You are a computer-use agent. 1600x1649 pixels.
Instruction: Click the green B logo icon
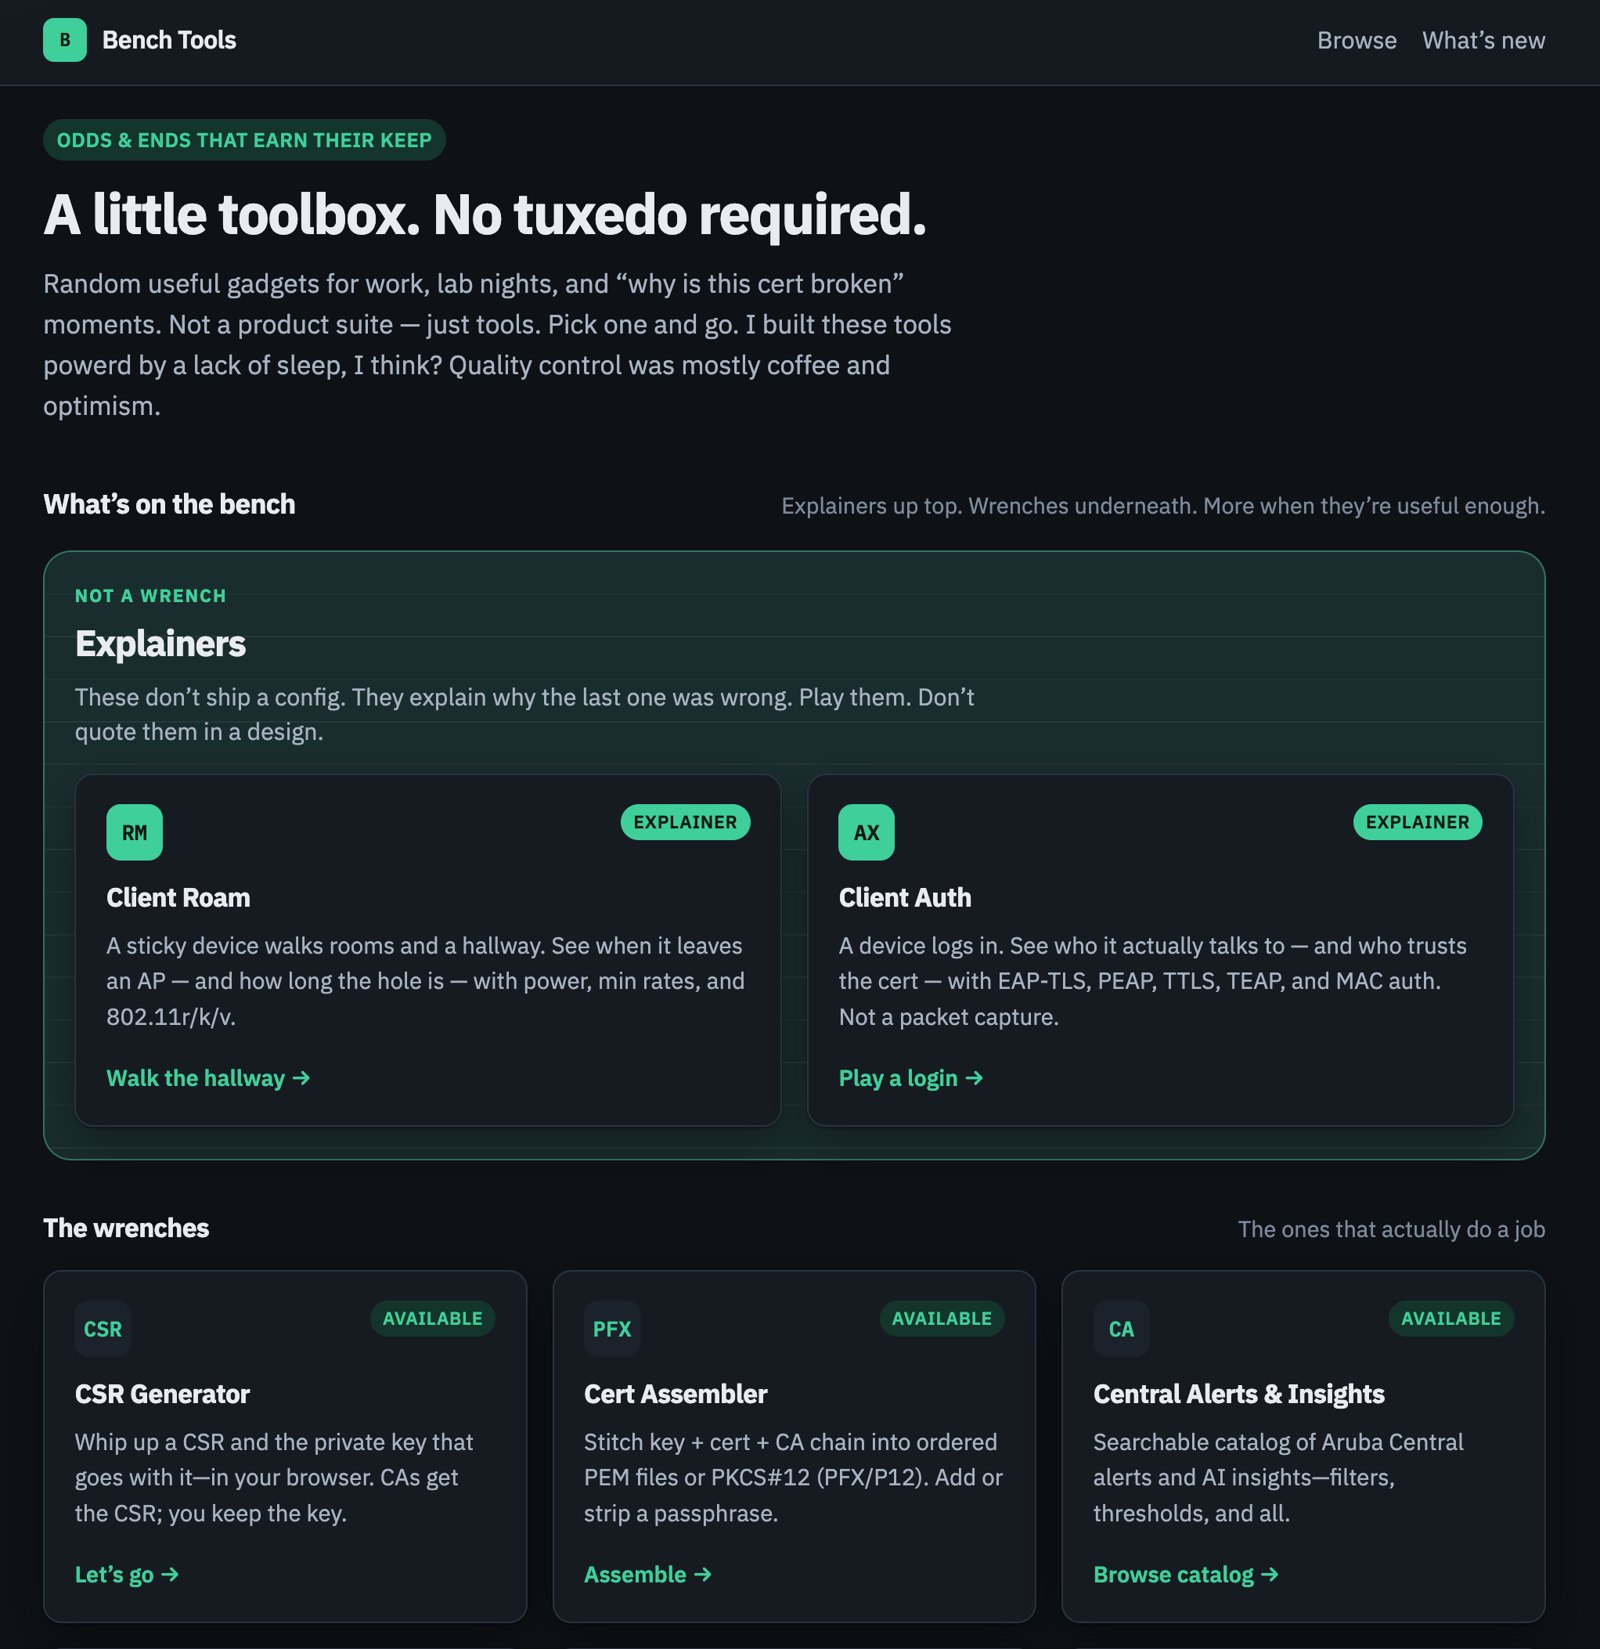click(65, 40)
